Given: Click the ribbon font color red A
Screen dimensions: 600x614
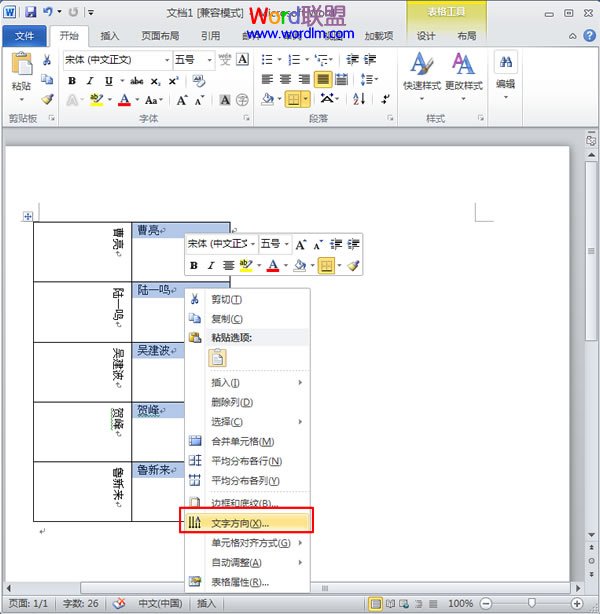Looking at the screenshot, I should point(125,100).
